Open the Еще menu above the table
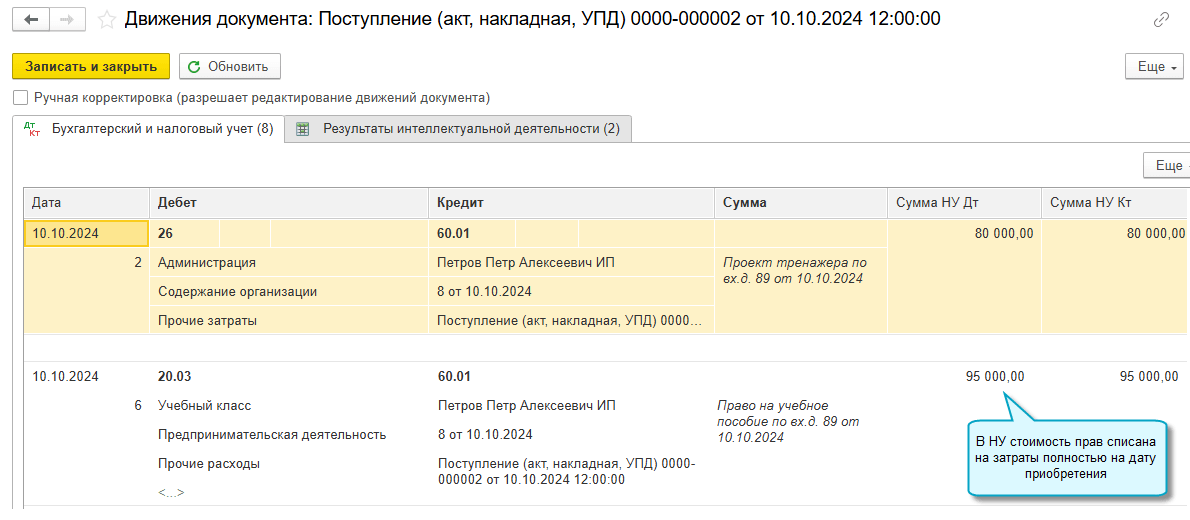 (x=1166, y=166)
